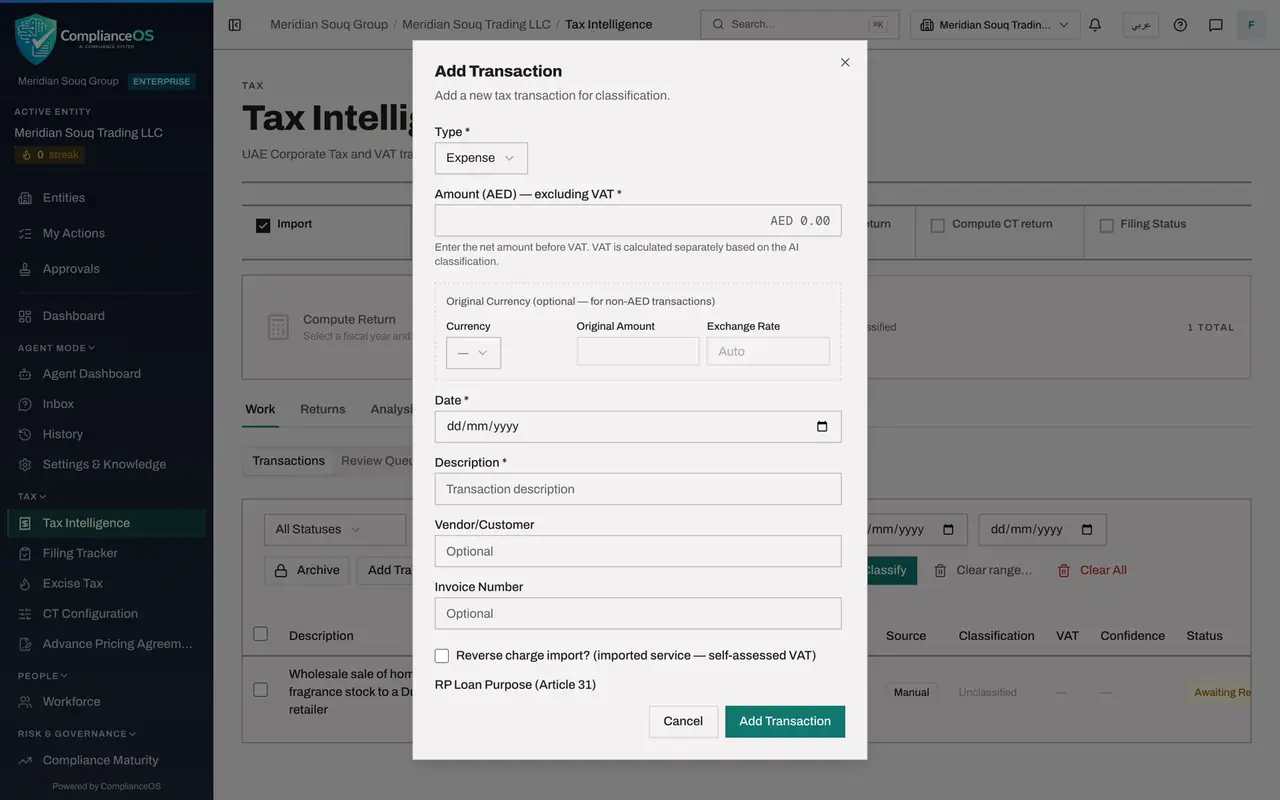Screen dimensions: 1280x800
Task: Select the Wholesale sale transaction row checkbox
Action: [261, 690]
